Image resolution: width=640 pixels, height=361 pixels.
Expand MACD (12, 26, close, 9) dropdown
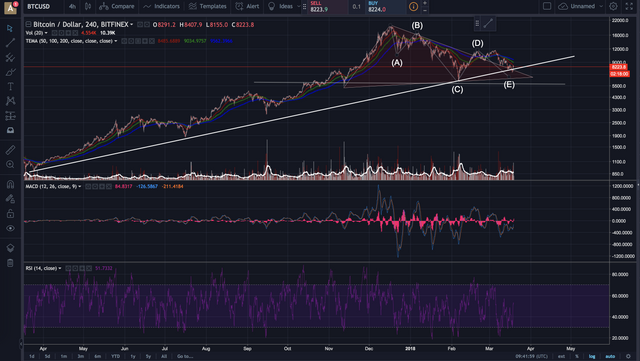80,186
